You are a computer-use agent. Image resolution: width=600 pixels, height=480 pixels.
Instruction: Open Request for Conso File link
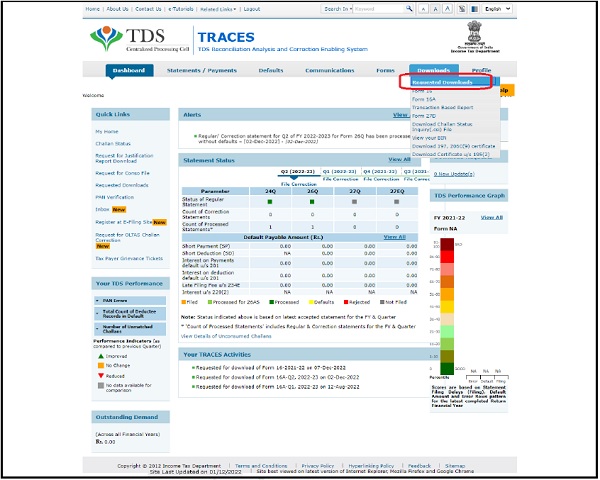(122, 173)
